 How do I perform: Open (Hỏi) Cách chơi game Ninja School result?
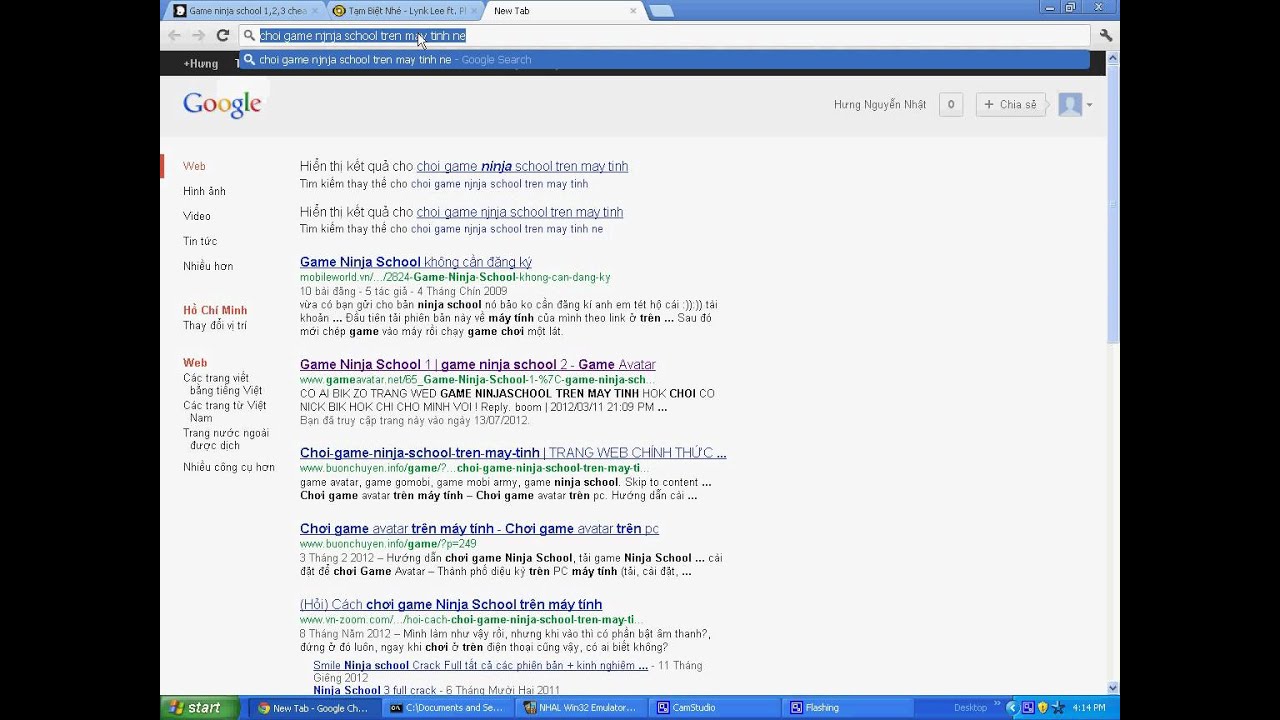(451, 605)
